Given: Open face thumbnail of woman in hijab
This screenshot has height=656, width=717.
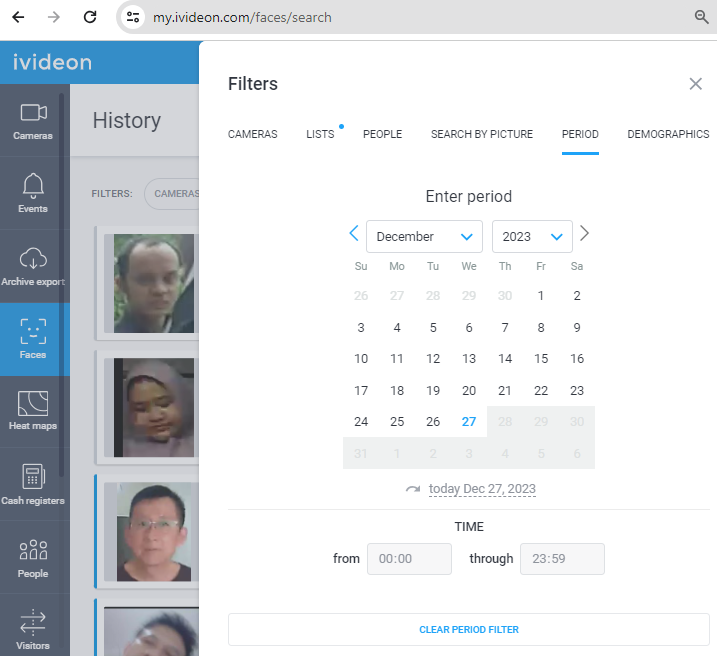Looking at the screenshot, I should [154, 407].
